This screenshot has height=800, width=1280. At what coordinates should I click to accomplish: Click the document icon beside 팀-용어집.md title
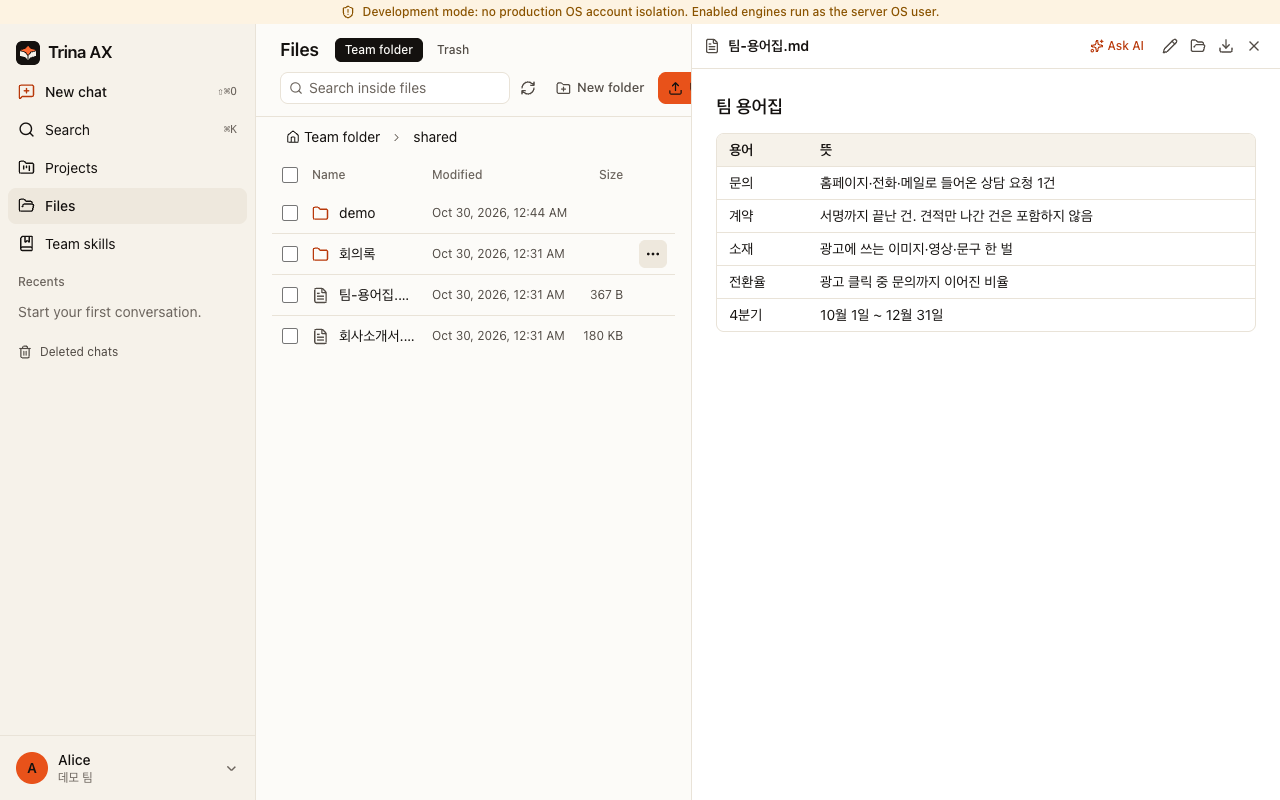(712, 46)
